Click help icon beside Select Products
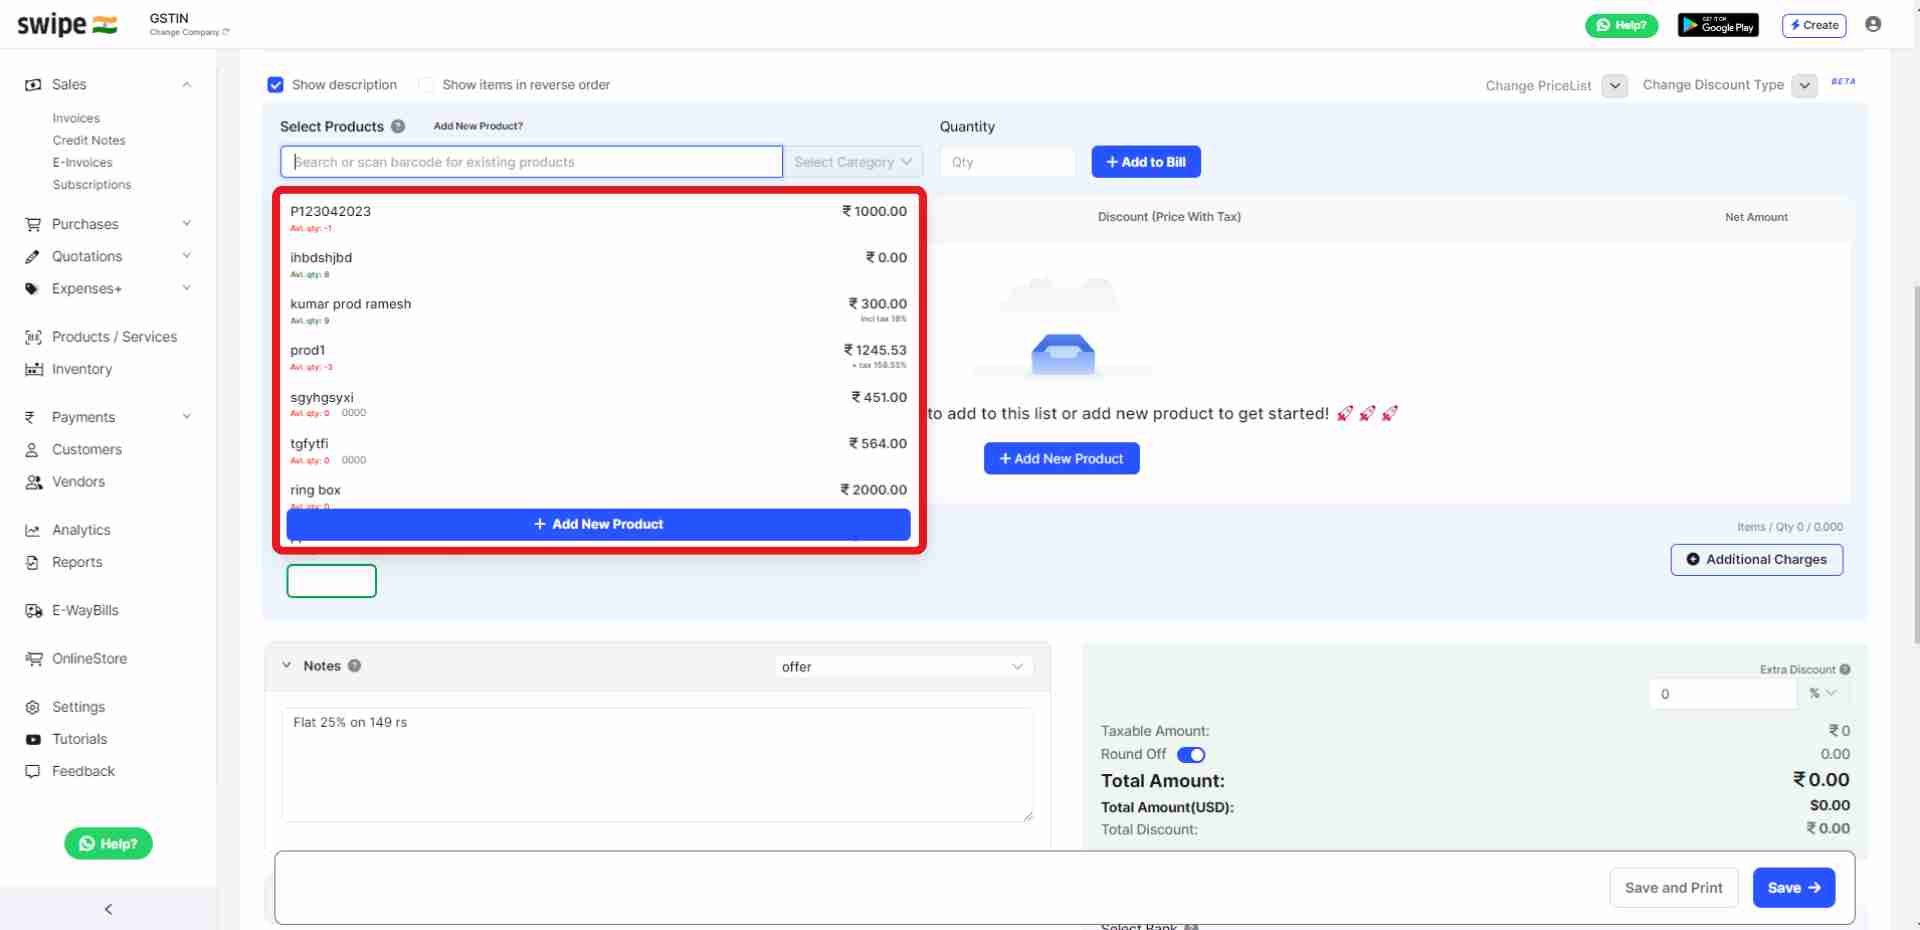This screenshot has width=1920, height=930. [398, 126]
